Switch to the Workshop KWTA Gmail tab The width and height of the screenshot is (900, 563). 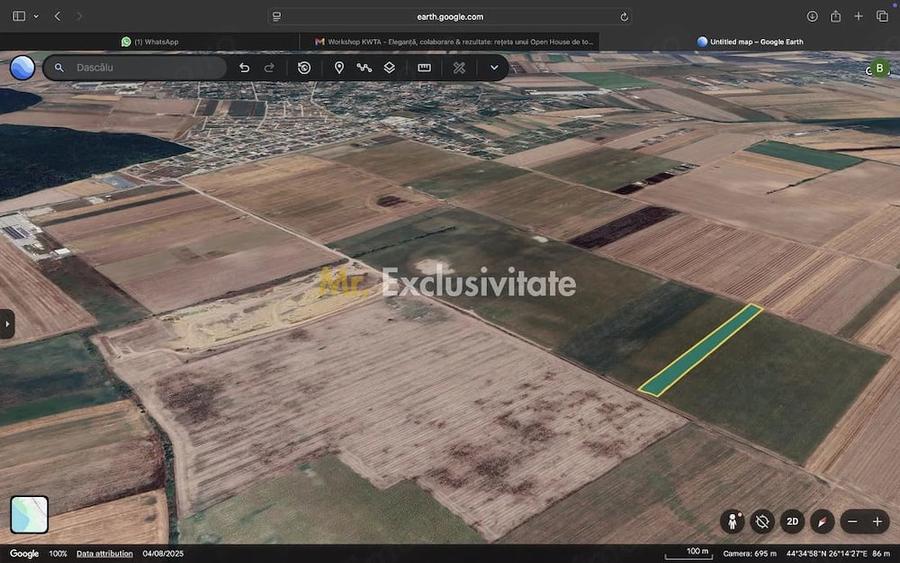[x=449, y=42]
